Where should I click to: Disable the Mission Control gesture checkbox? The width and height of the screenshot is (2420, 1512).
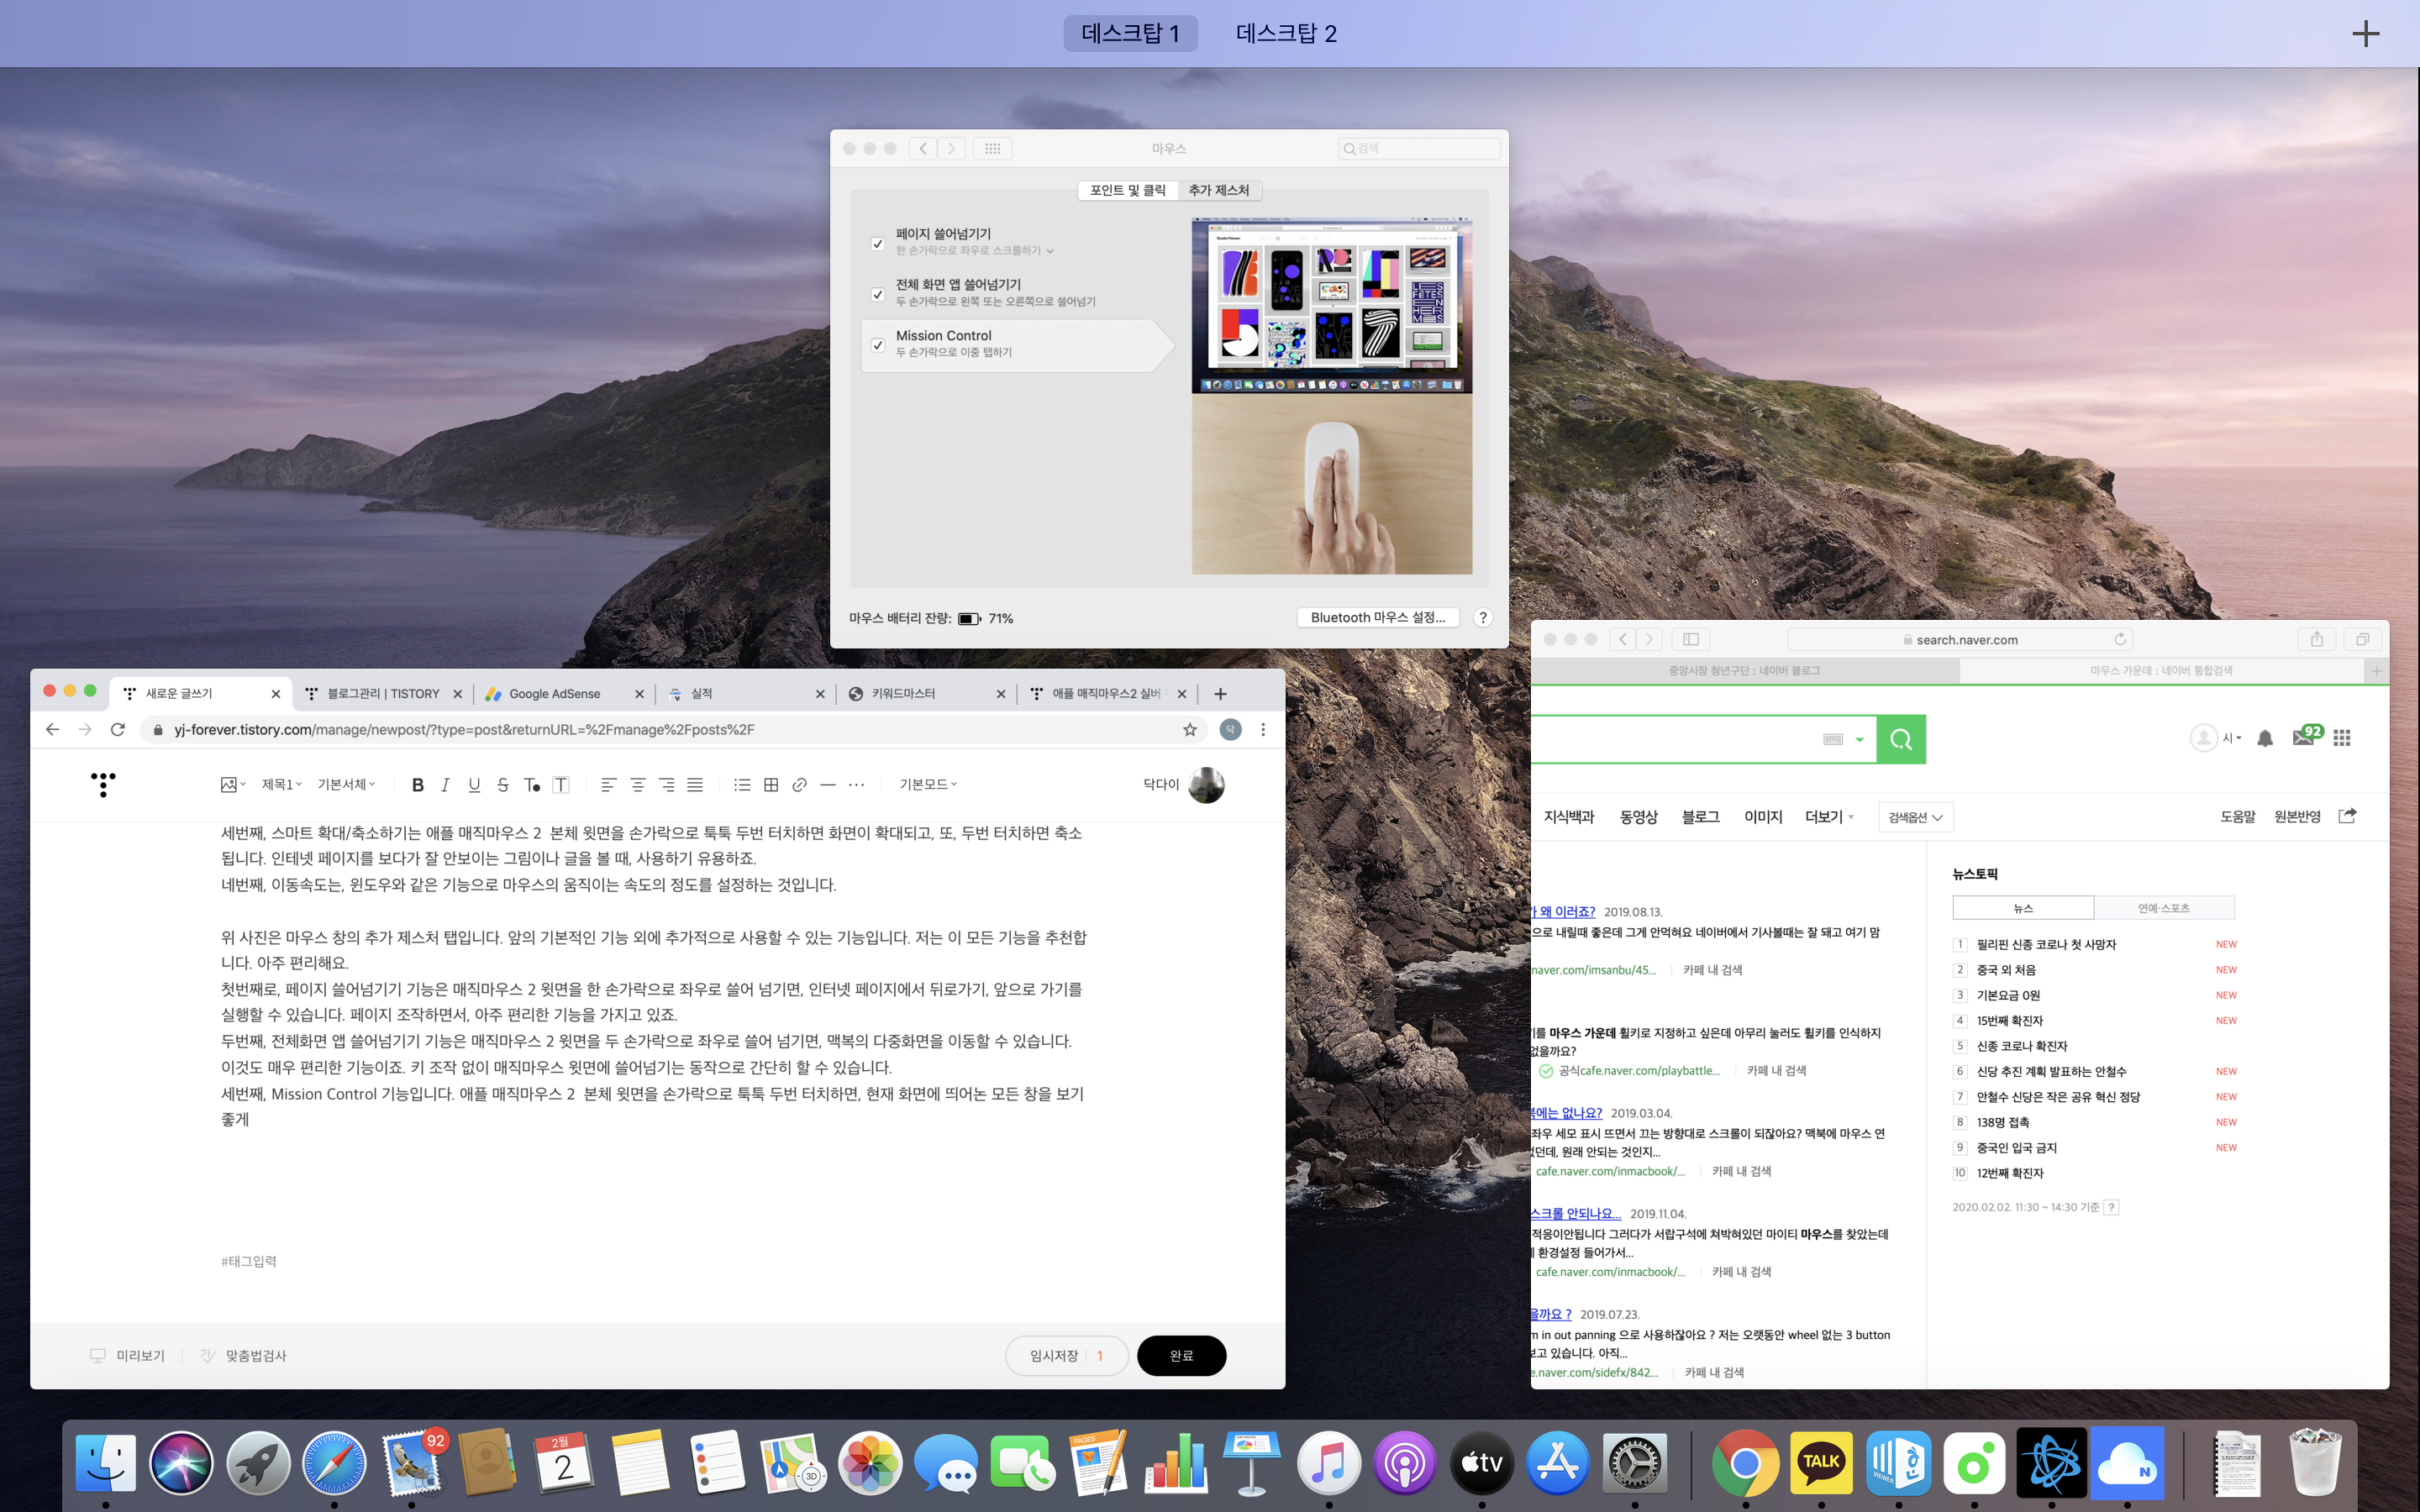[x=878, y=345]
